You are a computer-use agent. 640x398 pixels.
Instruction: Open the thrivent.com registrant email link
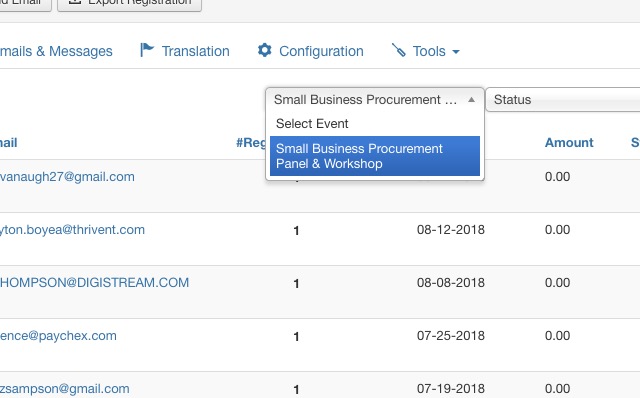[72, 229]
